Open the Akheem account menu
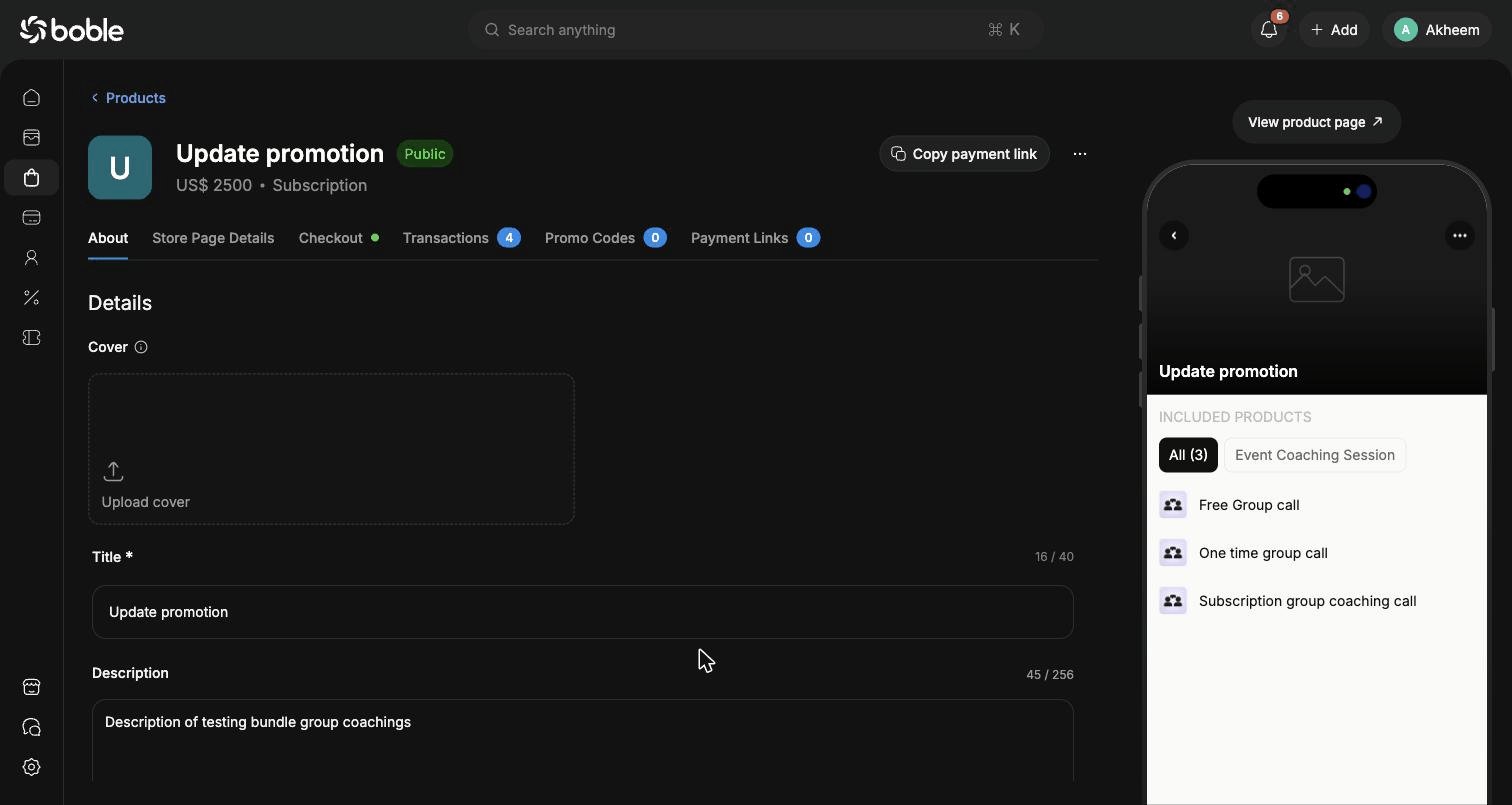 [1437, 30]
